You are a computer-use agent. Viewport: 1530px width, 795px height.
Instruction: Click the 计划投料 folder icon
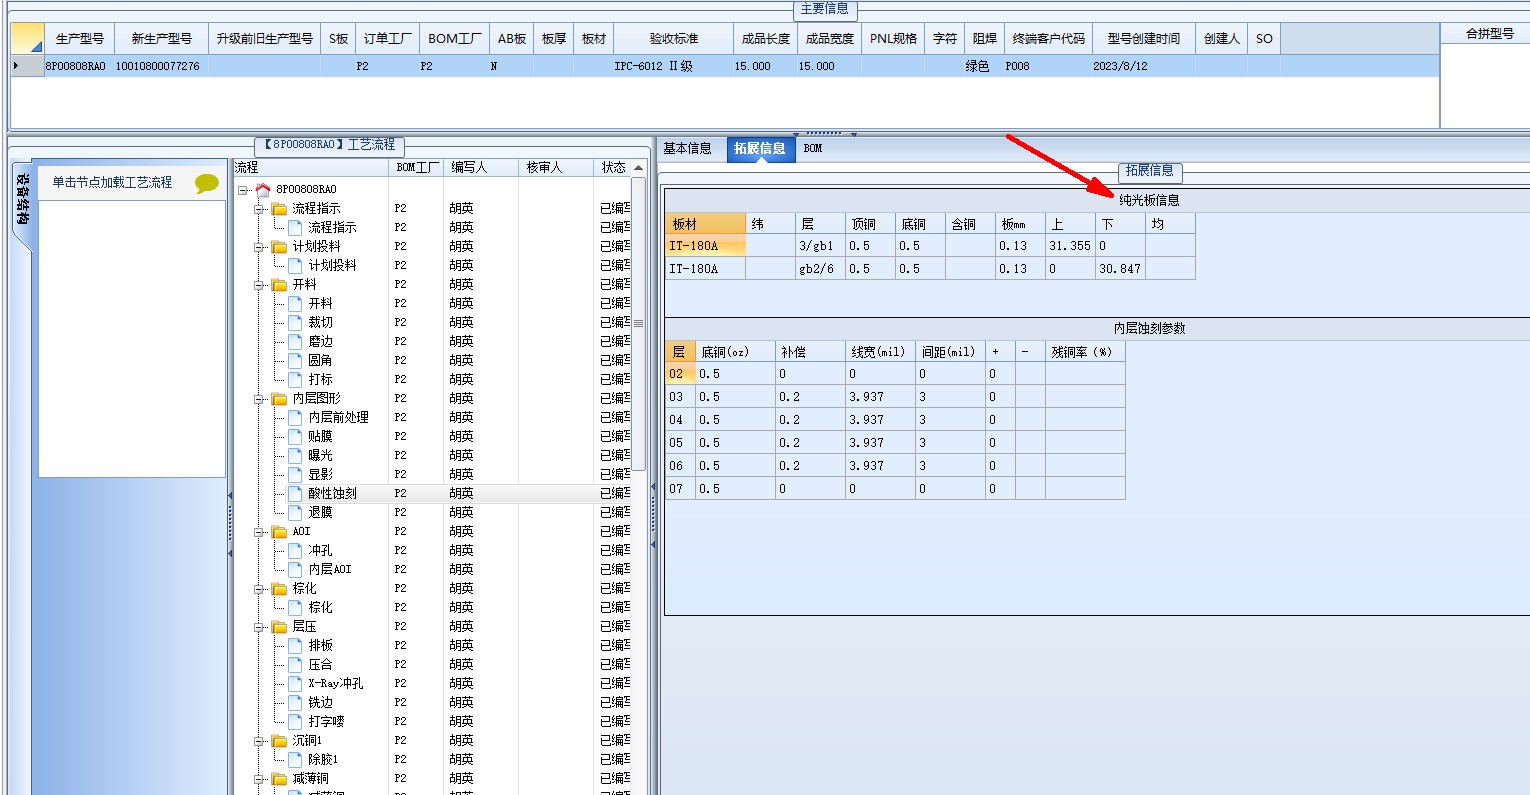pos(279,247)
